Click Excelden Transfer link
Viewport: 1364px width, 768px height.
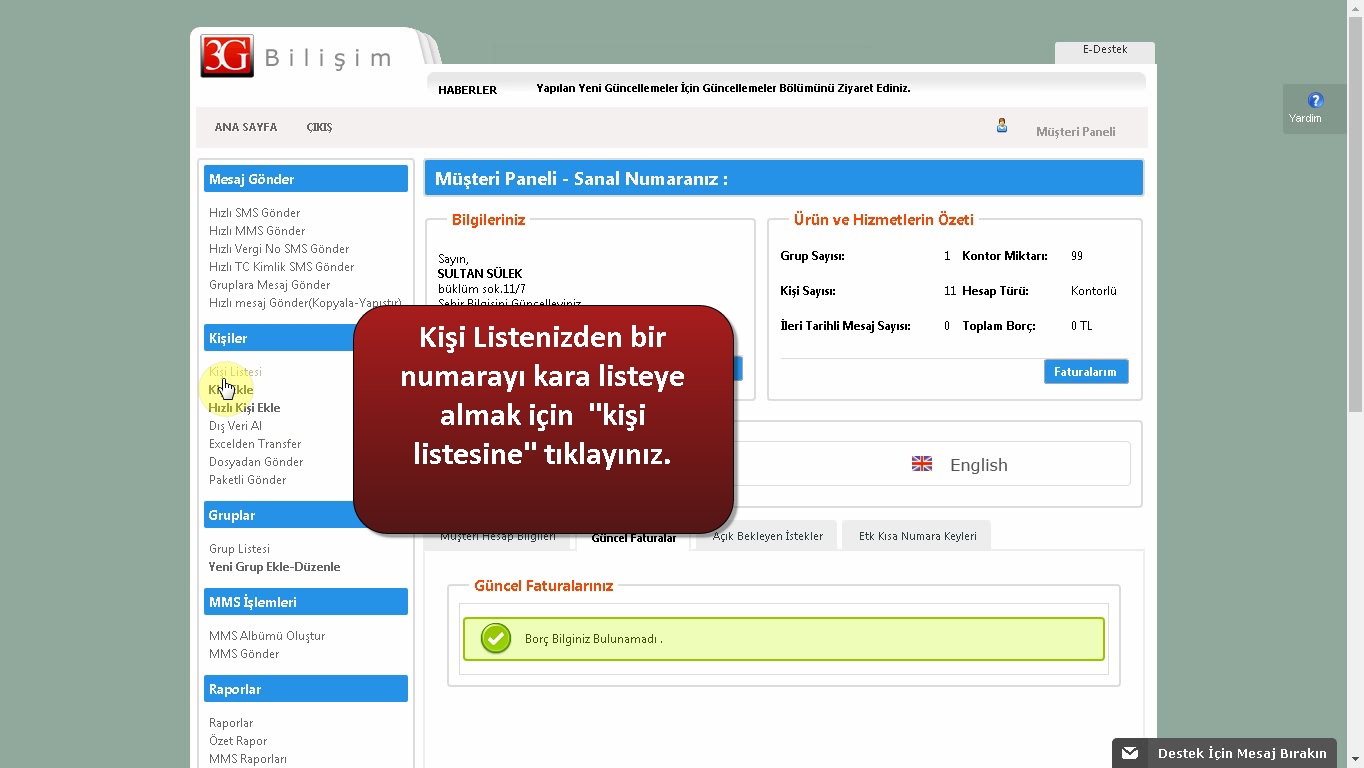coord(254,444)
